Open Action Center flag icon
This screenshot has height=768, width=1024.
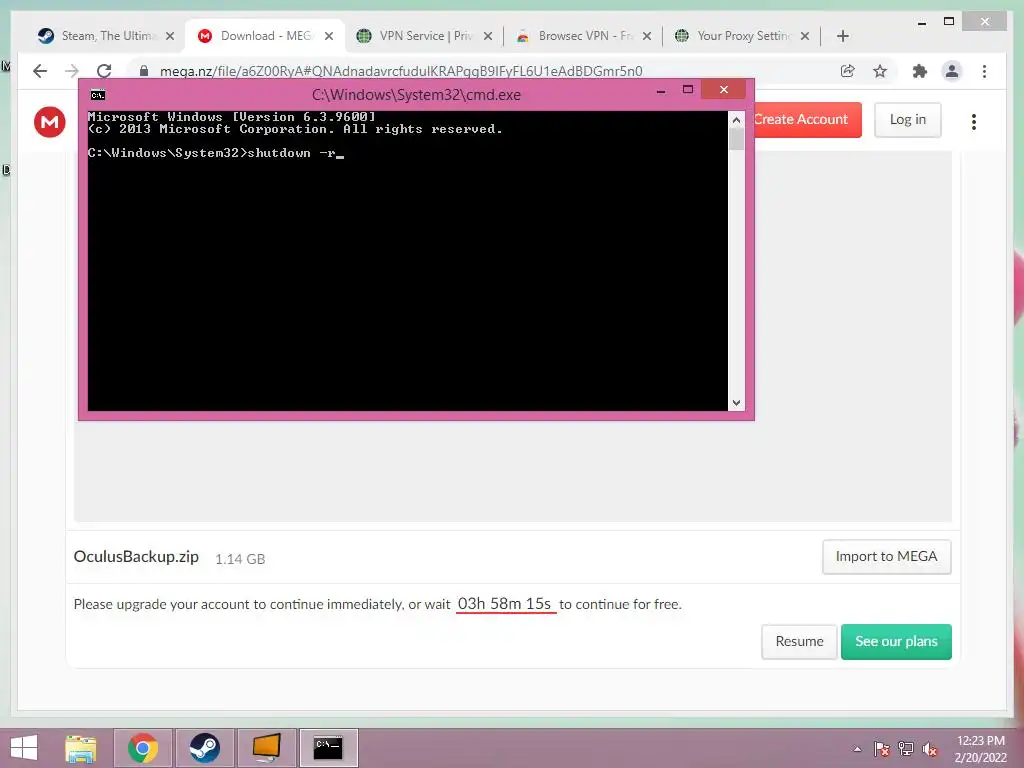click(x=882, y=749)
